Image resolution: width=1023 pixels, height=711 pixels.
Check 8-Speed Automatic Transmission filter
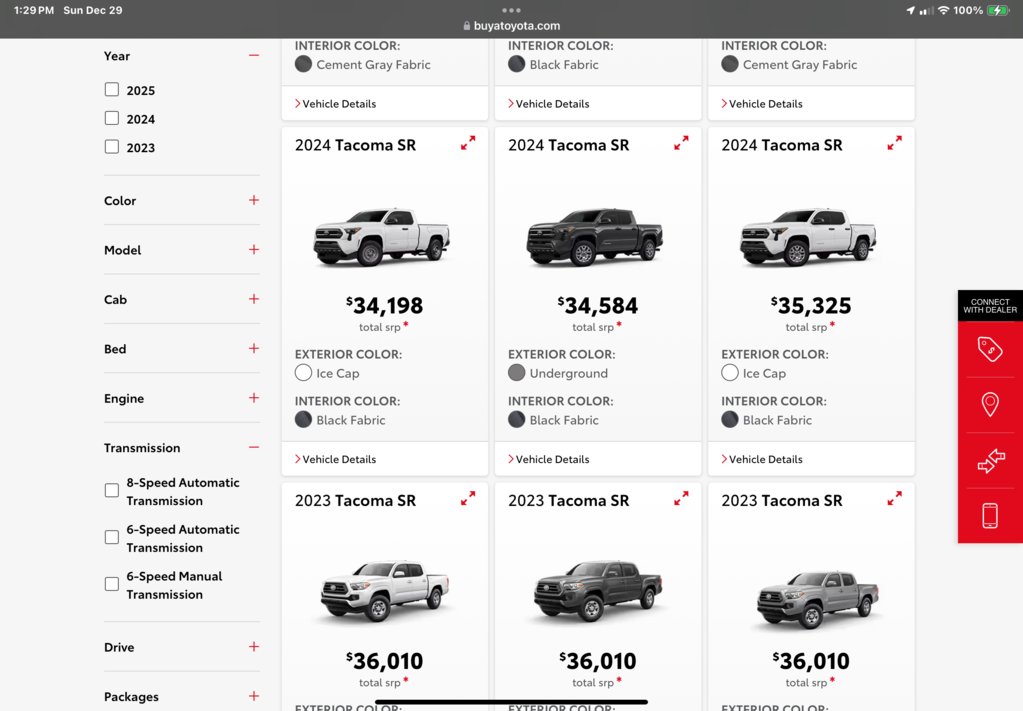[112, 491]
